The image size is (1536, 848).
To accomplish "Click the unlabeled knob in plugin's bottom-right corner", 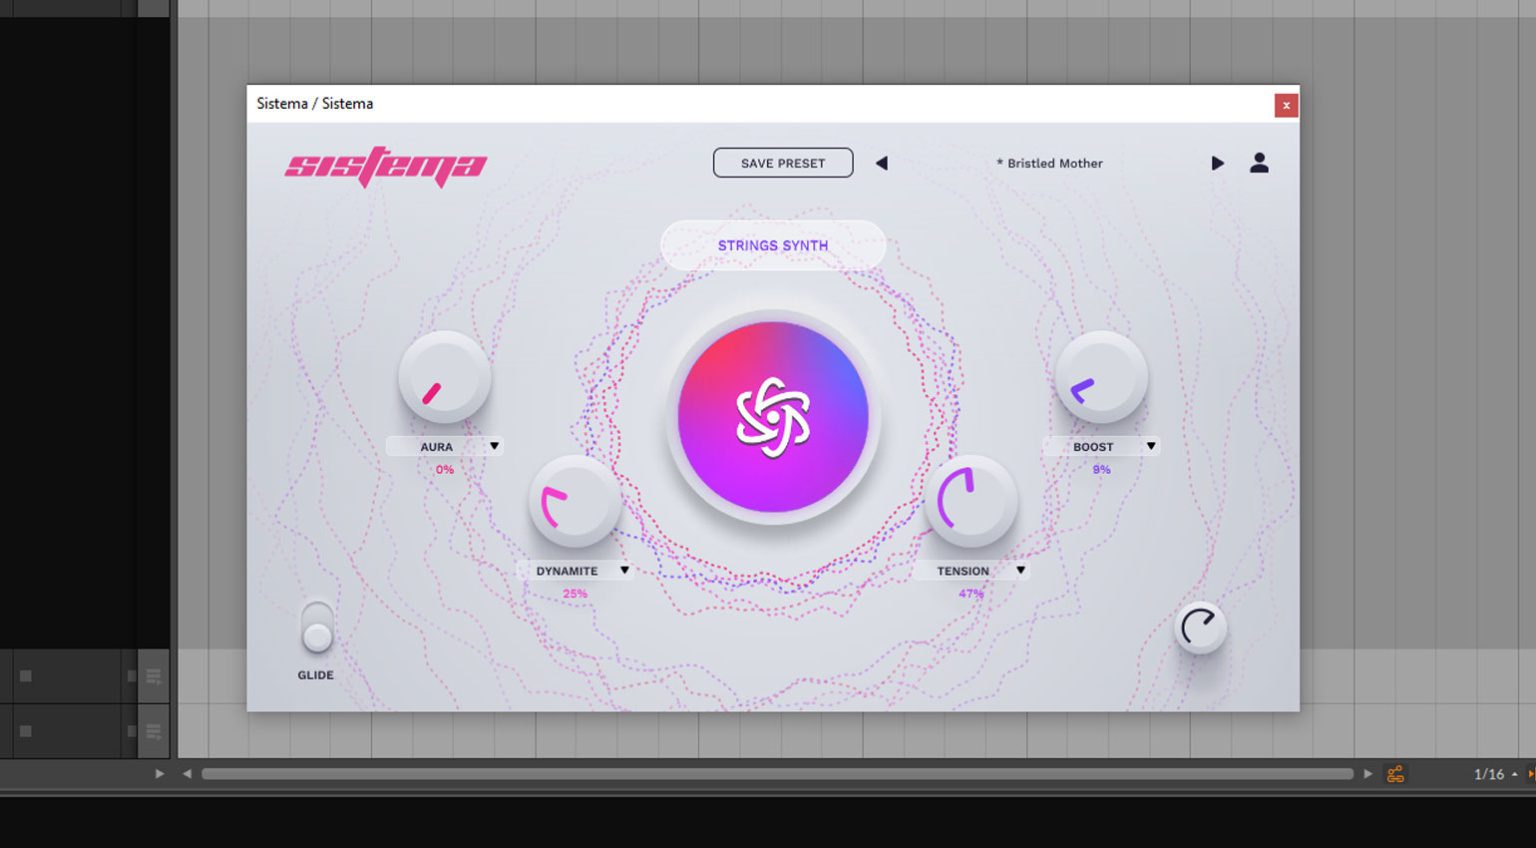I will (x=1199, y=628).
